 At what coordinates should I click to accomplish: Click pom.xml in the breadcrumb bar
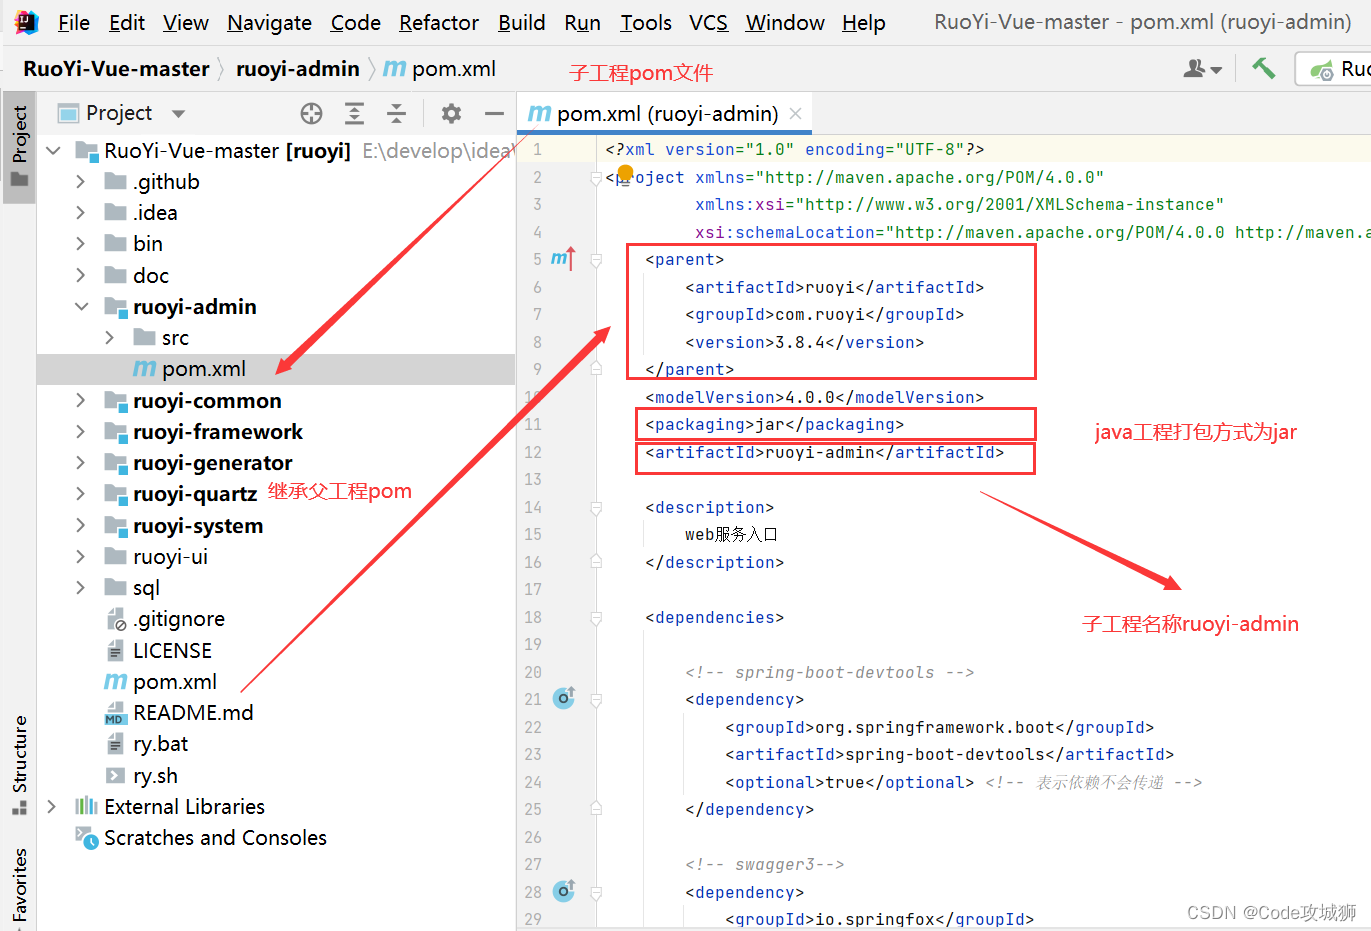point(440,69)
